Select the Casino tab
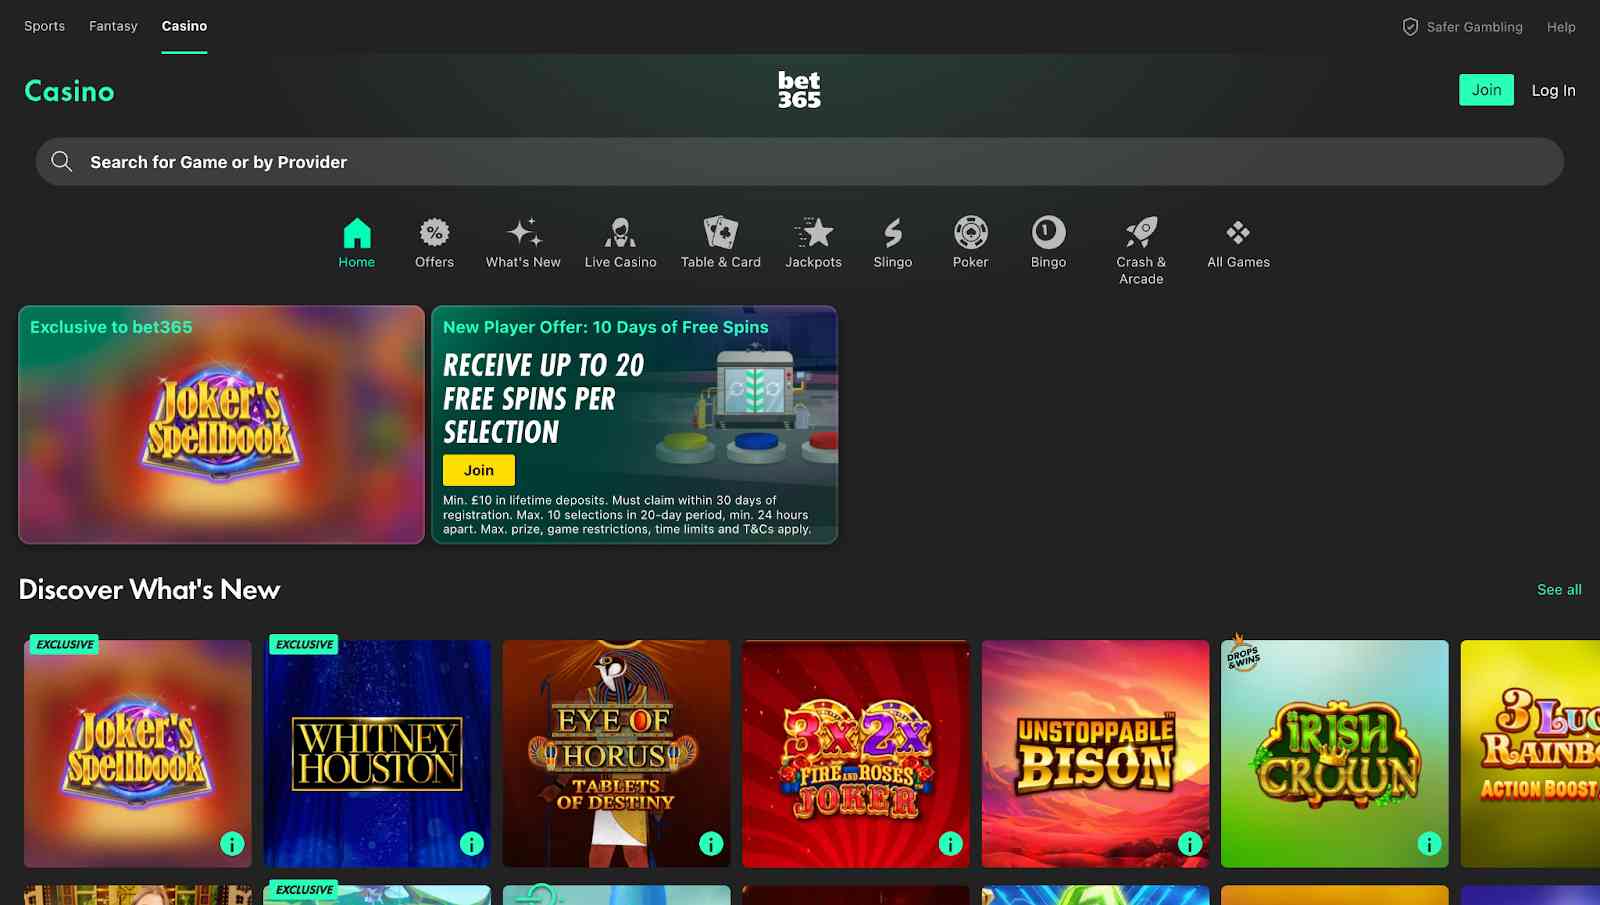Viewport: 1600px width, 905px height. pos(184,26)
